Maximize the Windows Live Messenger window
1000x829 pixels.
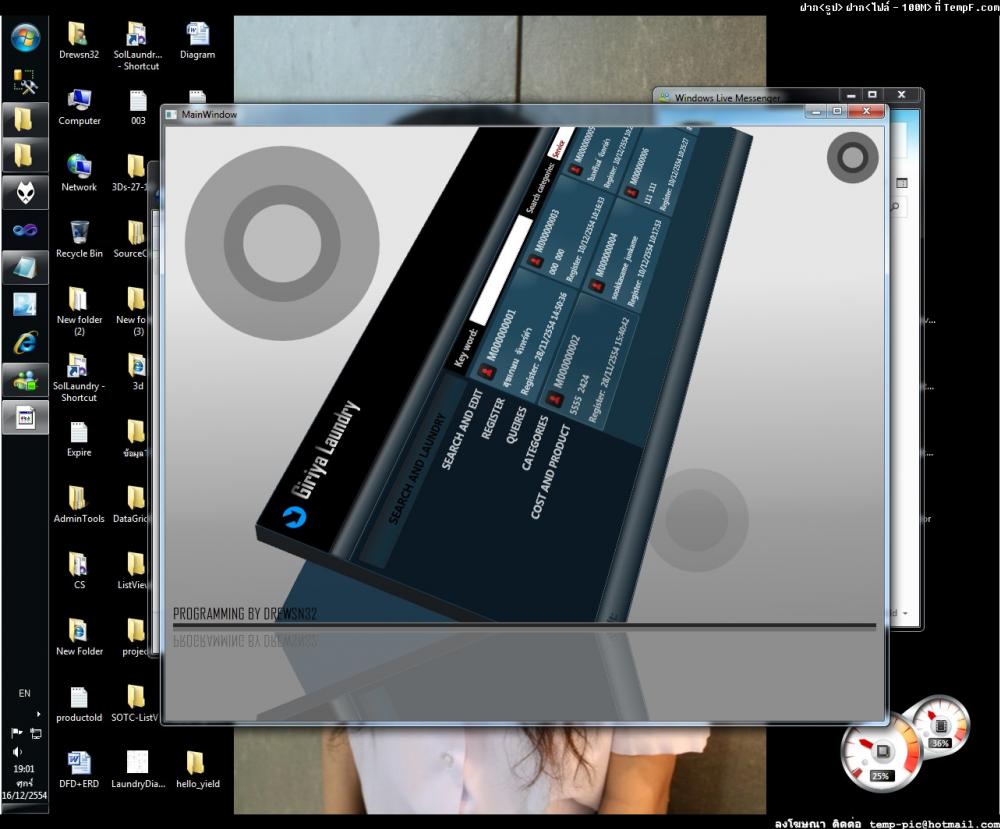pyautogui.click(x=872, y=94)
